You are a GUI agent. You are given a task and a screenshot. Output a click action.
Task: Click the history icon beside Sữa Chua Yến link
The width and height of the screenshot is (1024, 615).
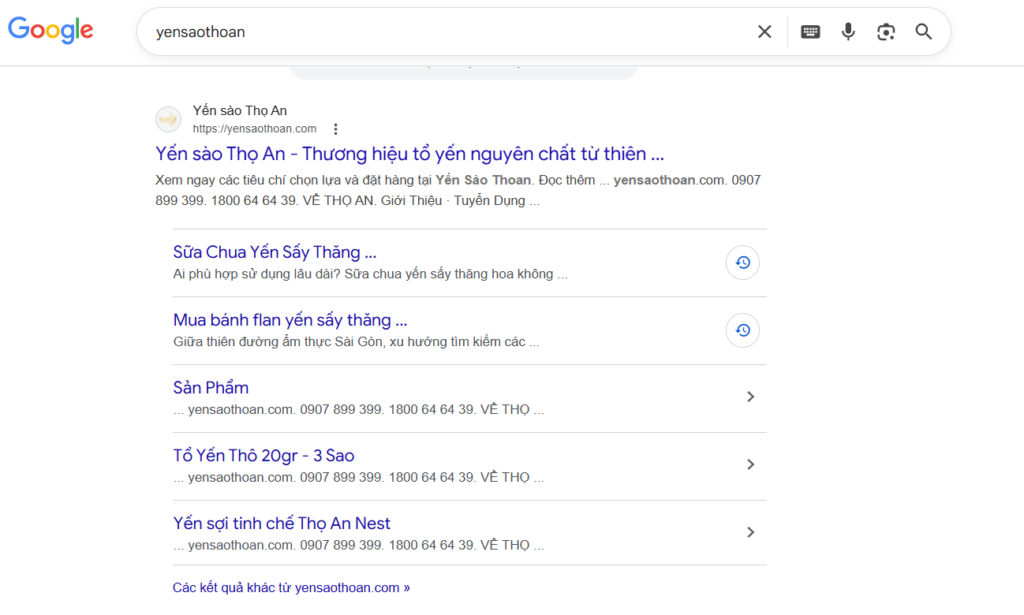(742, 262)
